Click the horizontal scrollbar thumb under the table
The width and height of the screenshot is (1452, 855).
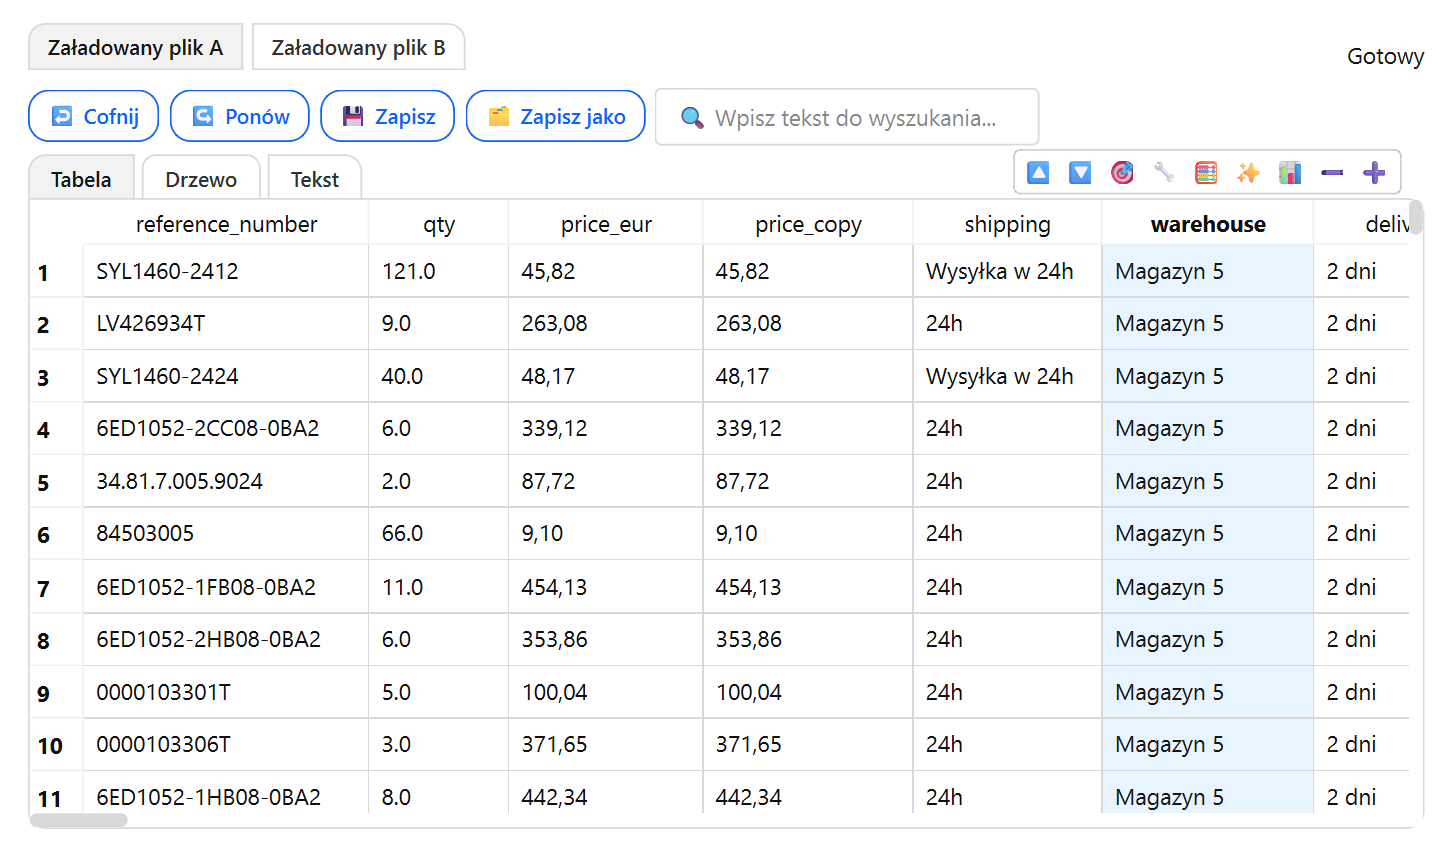[79, 821]
